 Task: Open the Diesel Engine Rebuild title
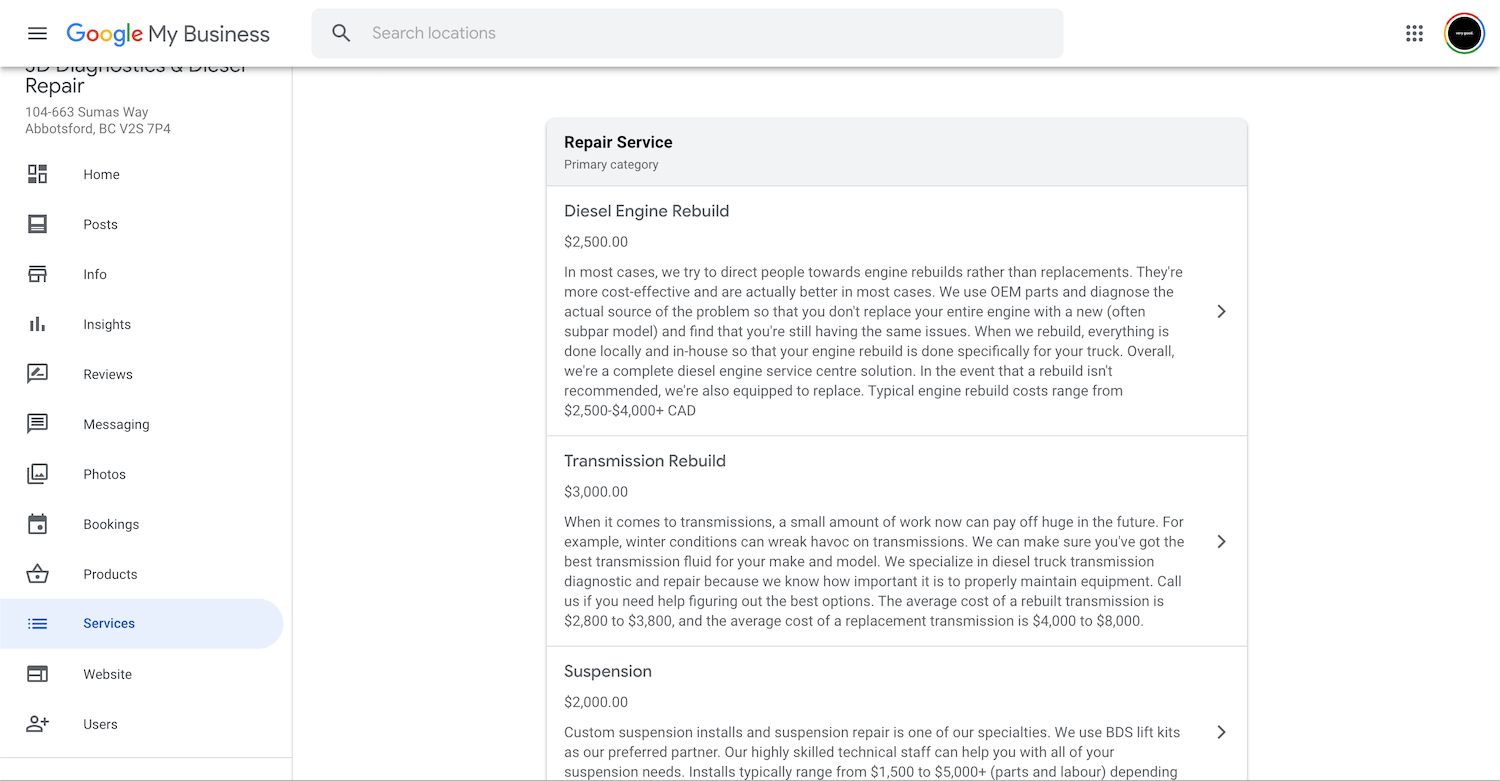pyautogui.click(x=646, y=211)
